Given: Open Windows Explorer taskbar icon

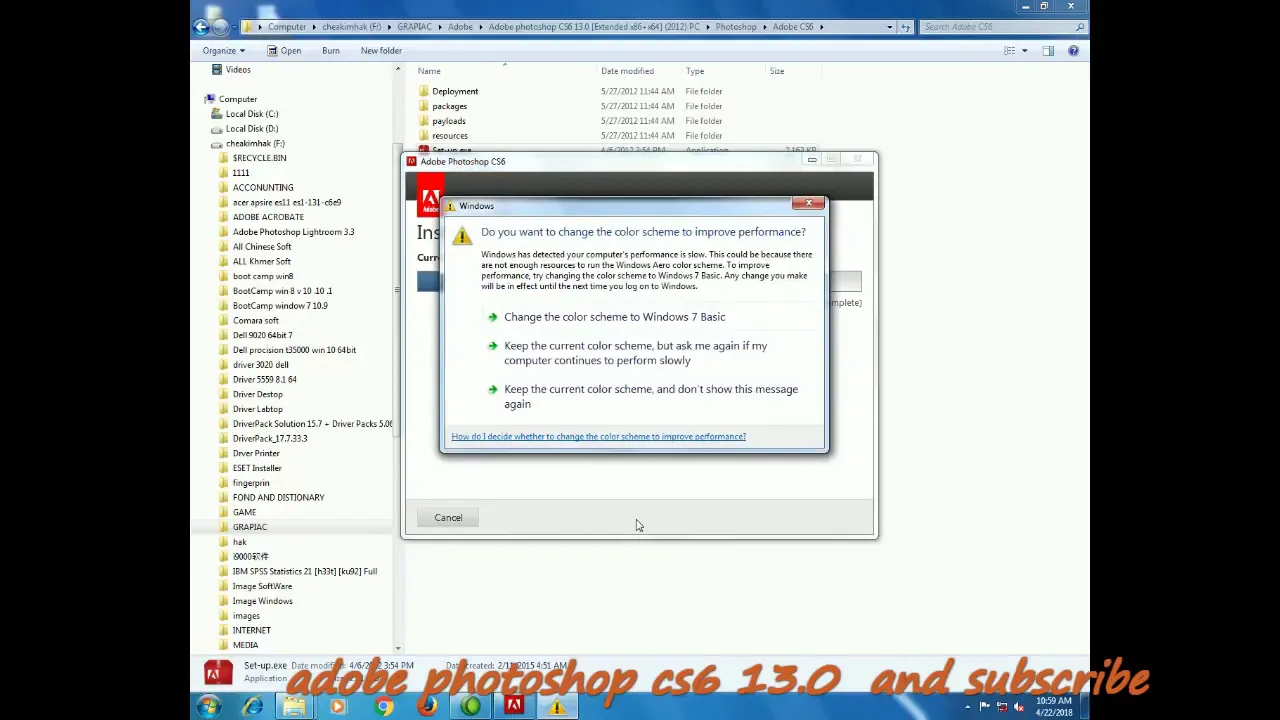Looking at the screenshot, I should 295,707.
